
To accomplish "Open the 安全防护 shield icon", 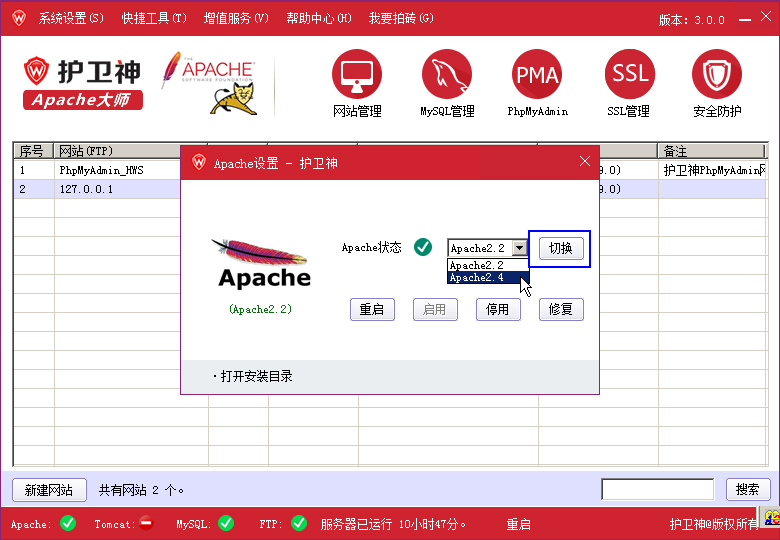I will (717, 74).
